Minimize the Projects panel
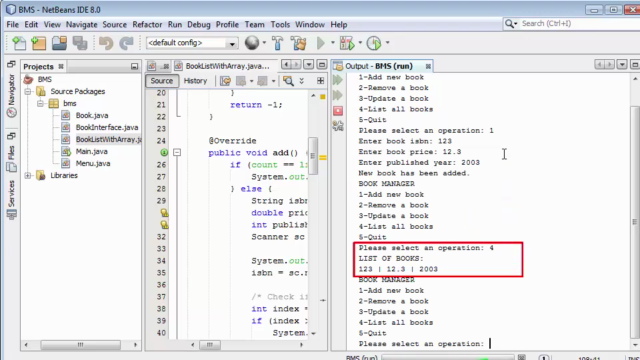 pyautogui.click(x=134, y=66)
